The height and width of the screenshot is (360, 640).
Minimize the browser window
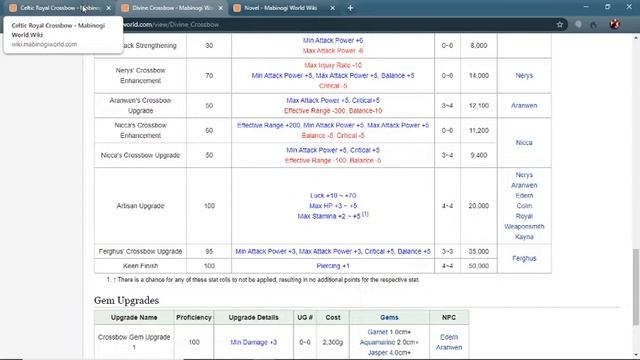tap(586, 7)
